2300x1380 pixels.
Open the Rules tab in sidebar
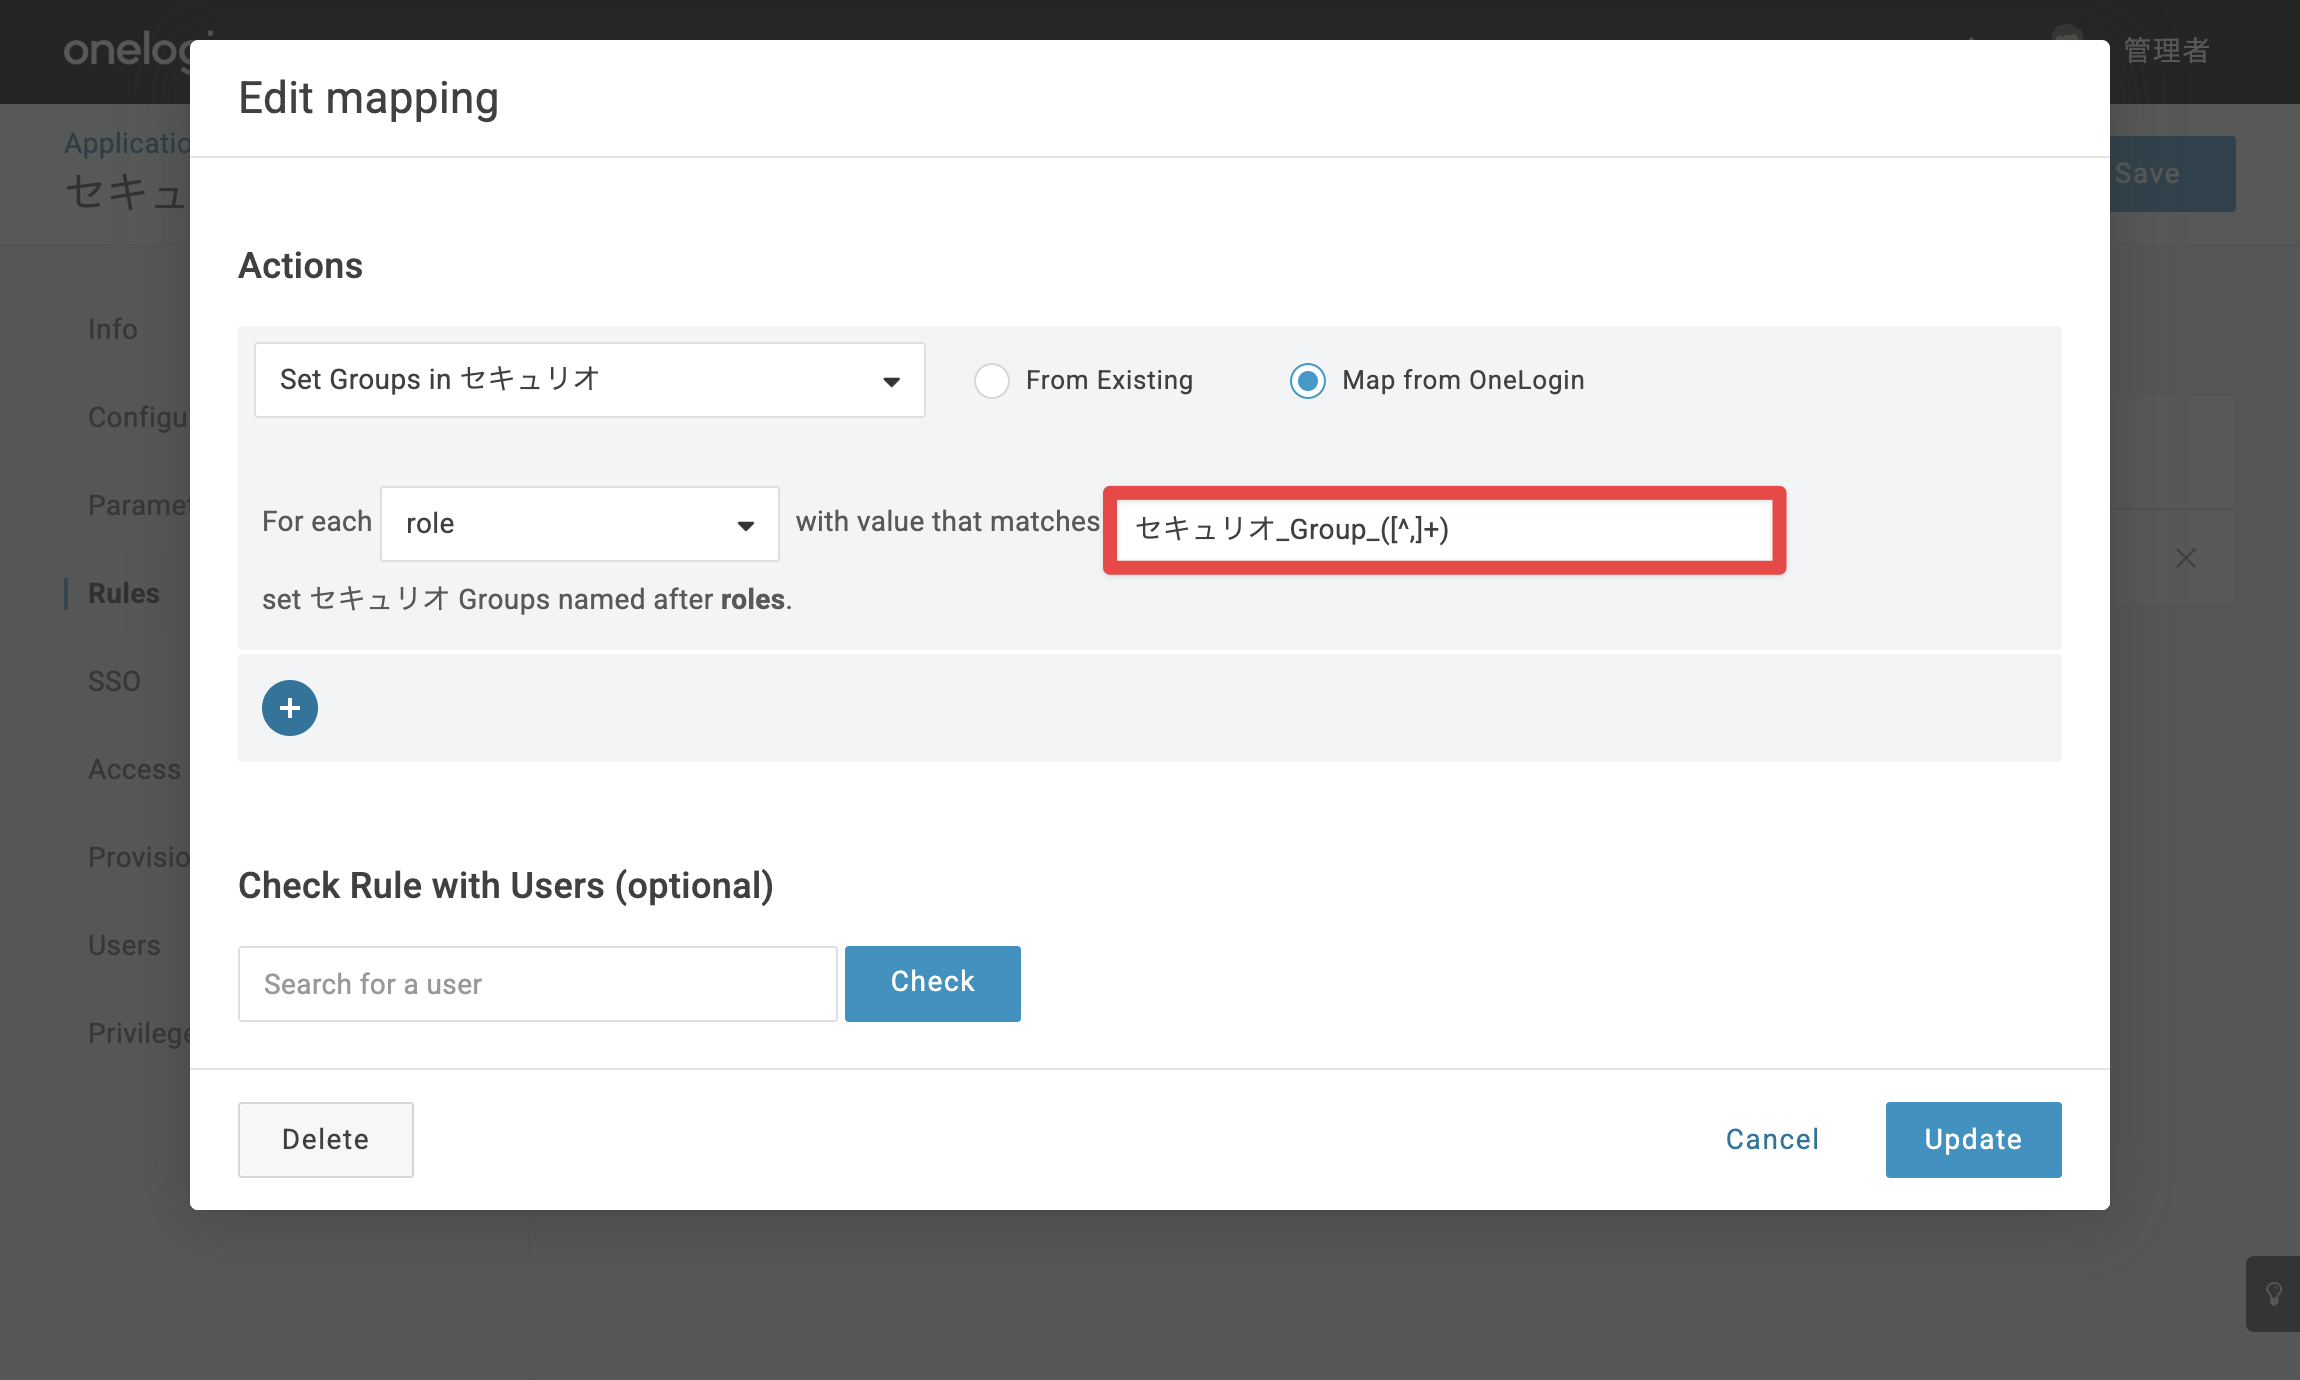[124, 593]
